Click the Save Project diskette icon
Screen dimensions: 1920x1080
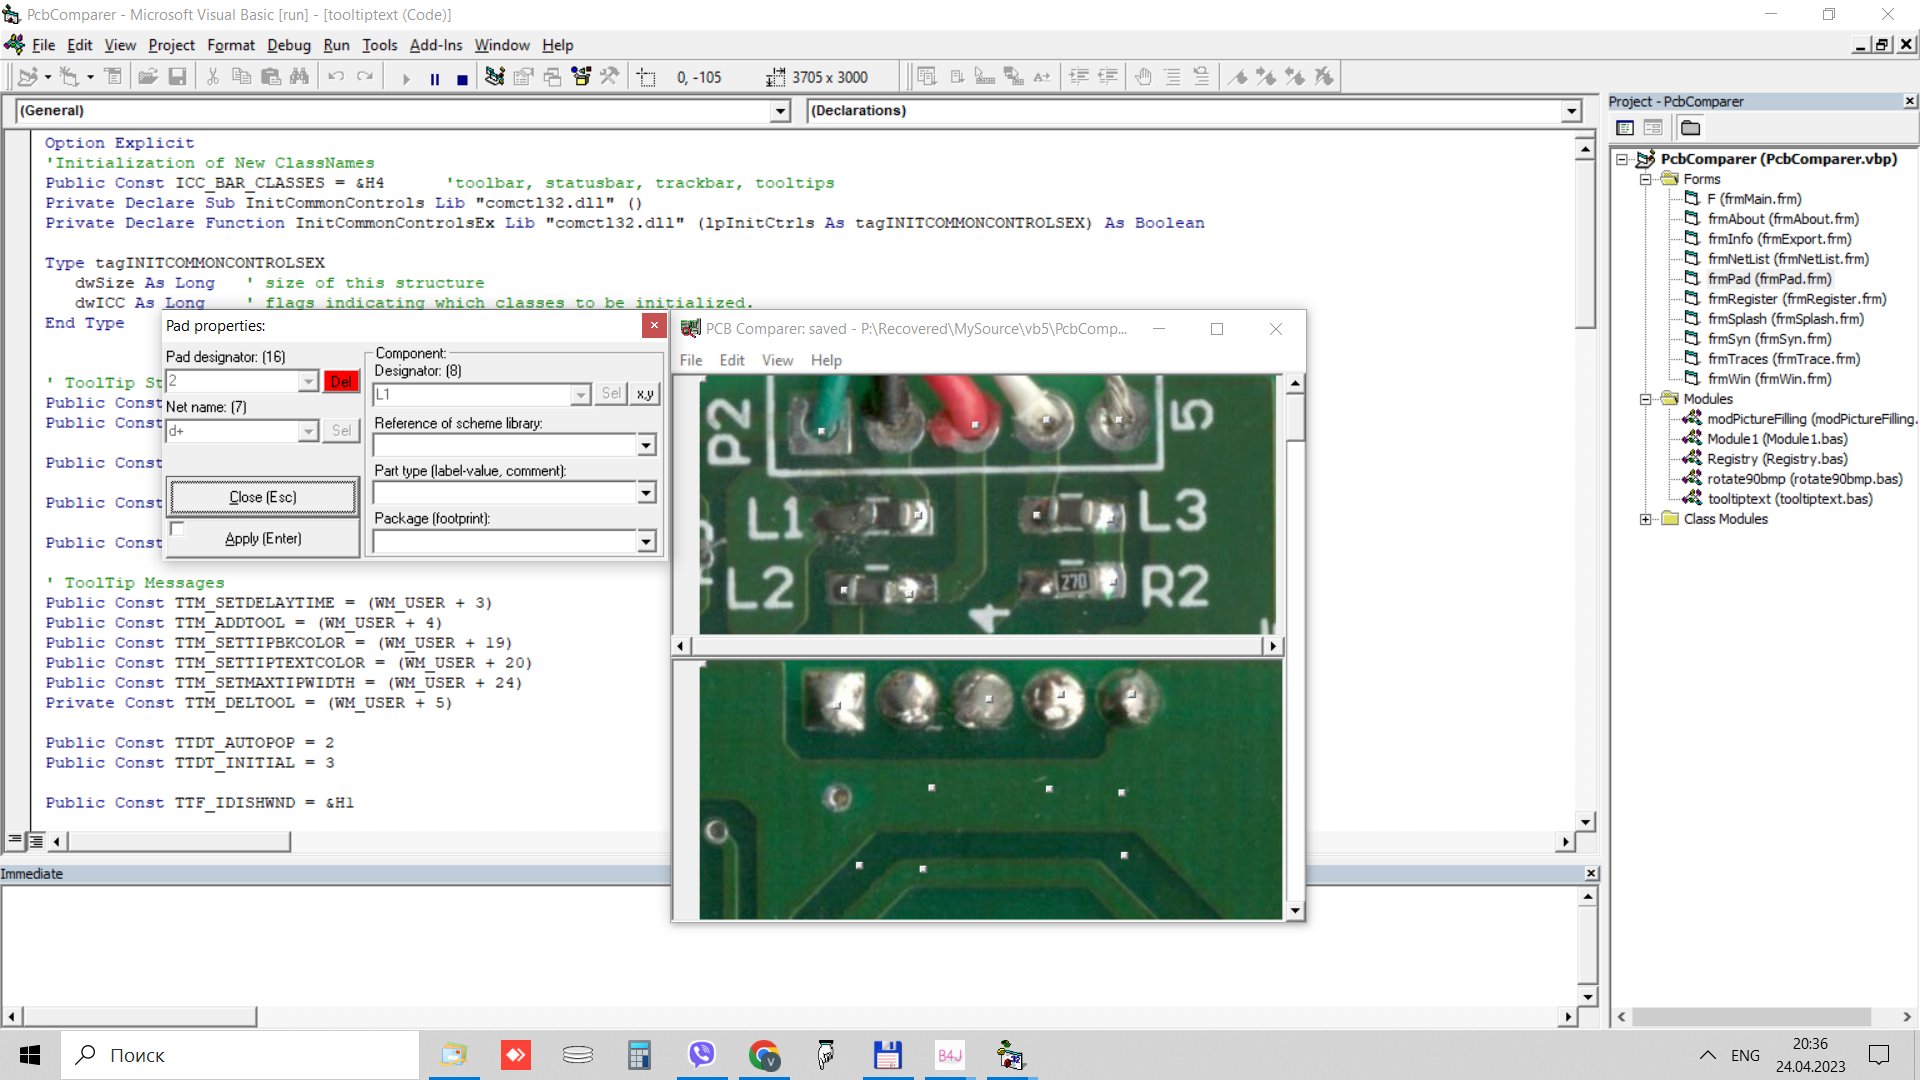[177, 77]
